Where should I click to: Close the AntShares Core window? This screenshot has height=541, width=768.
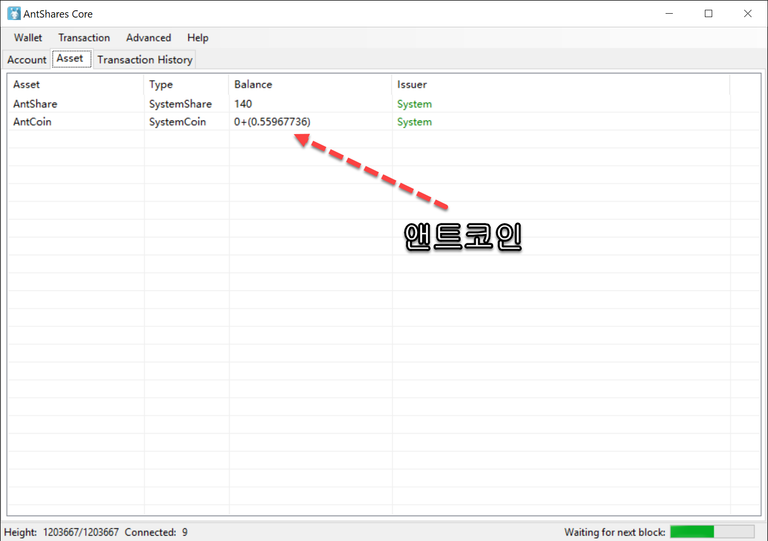click(x=747, y=14)
